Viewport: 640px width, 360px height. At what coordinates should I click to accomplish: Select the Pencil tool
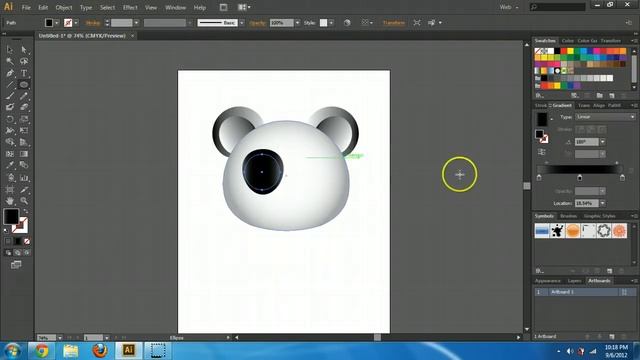(x=24, y=96)
